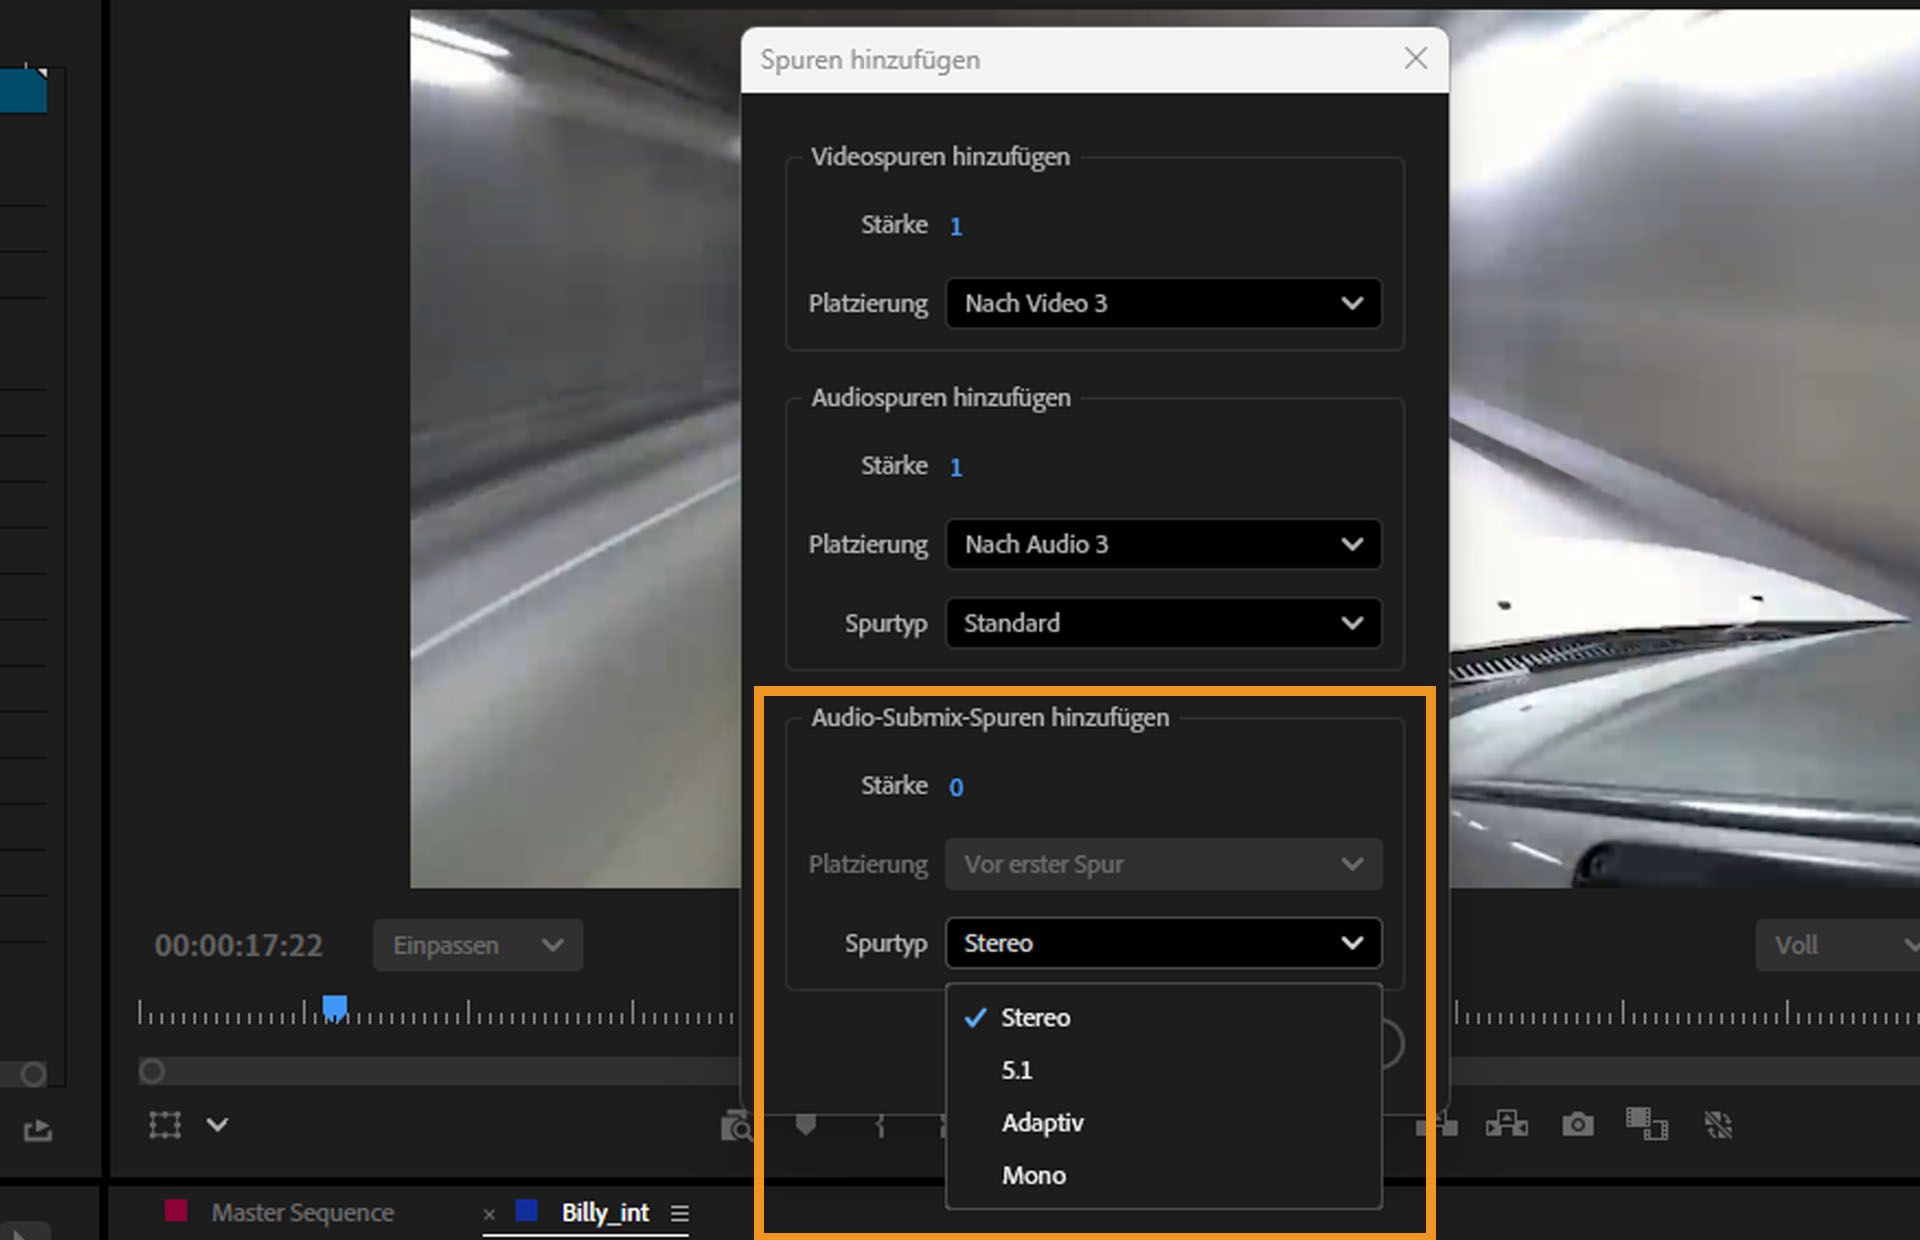Open the Billy_int panel hamburger menu icon
Image resolution: width=1920 pixels, height=1240 pixels.
(680, 1213)
